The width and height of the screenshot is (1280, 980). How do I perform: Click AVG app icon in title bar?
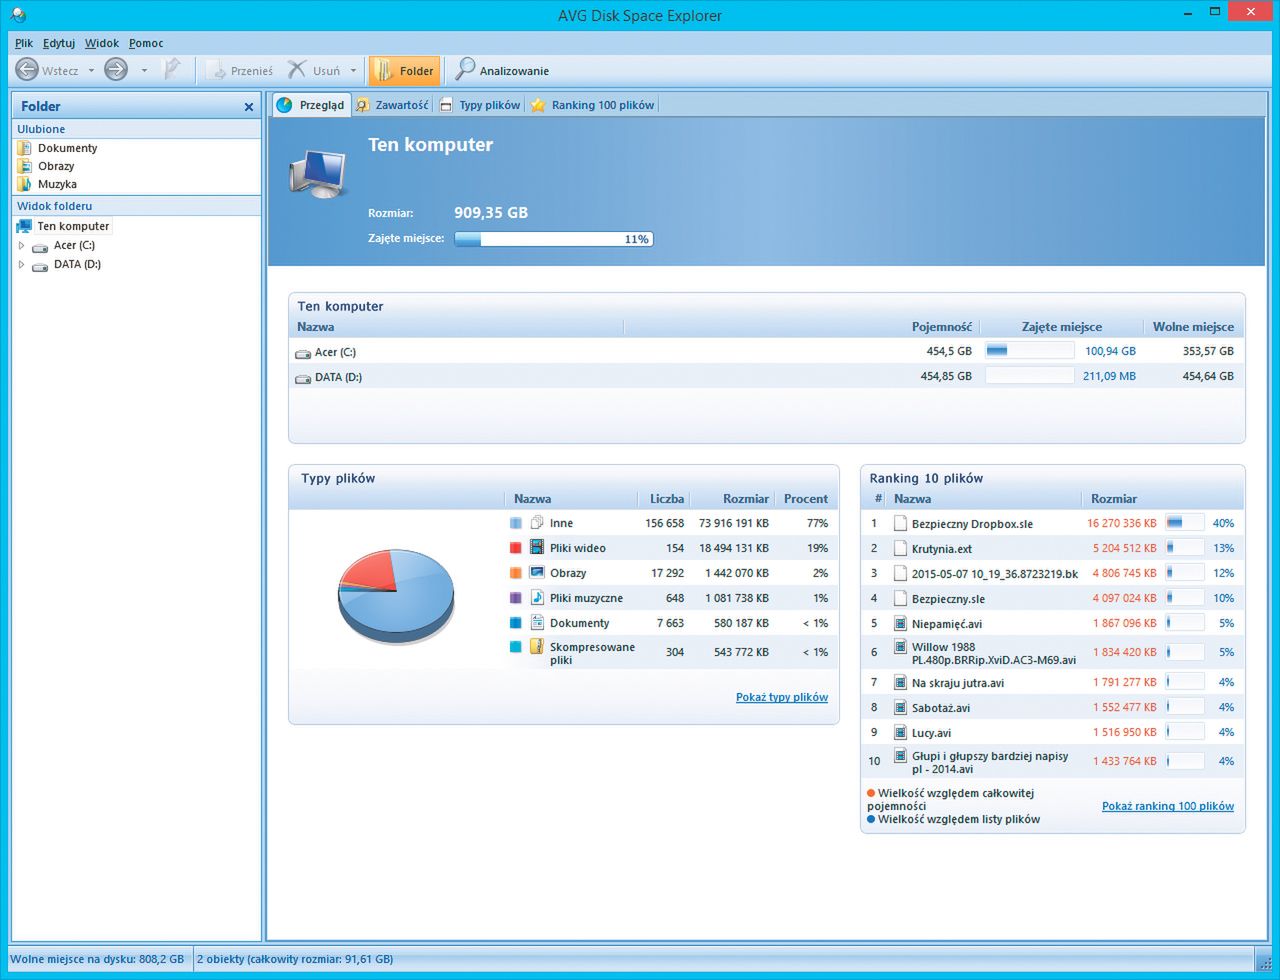16,15
